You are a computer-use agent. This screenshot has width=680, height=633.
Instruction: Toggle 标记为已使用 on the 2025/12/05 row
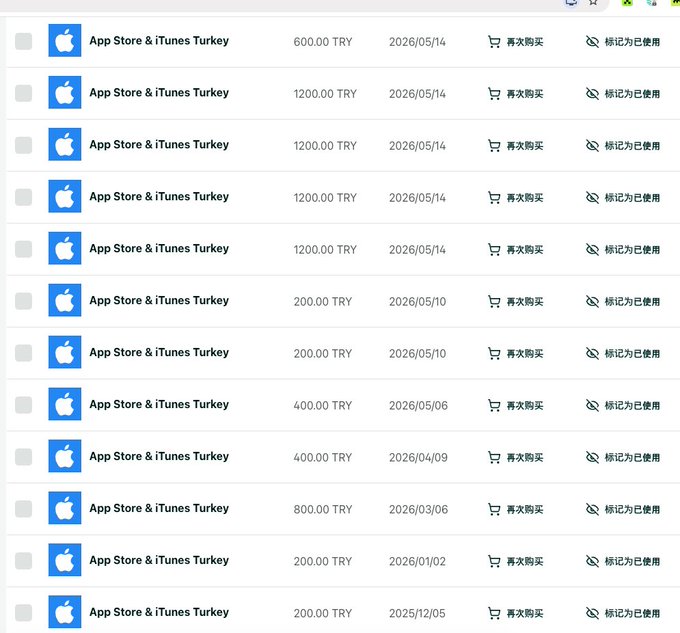pyautogui.click(x=623, y=613)
